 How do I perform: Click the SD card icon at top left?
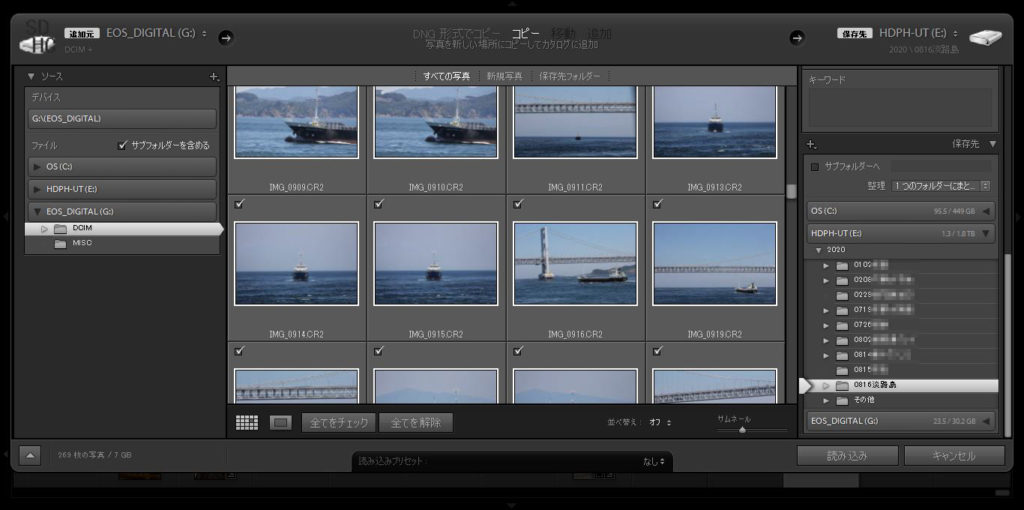[35, 38]
